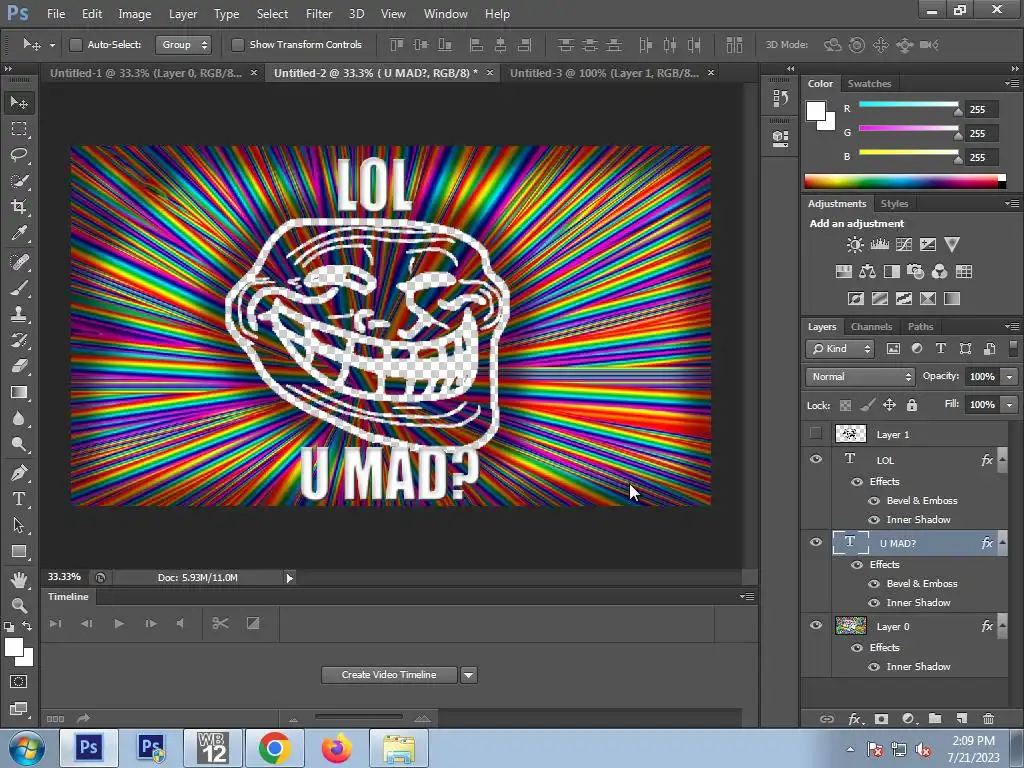The image size is (1024, 768).
Task: Switch to the Styles tab
Action: (x=894, y=204)
